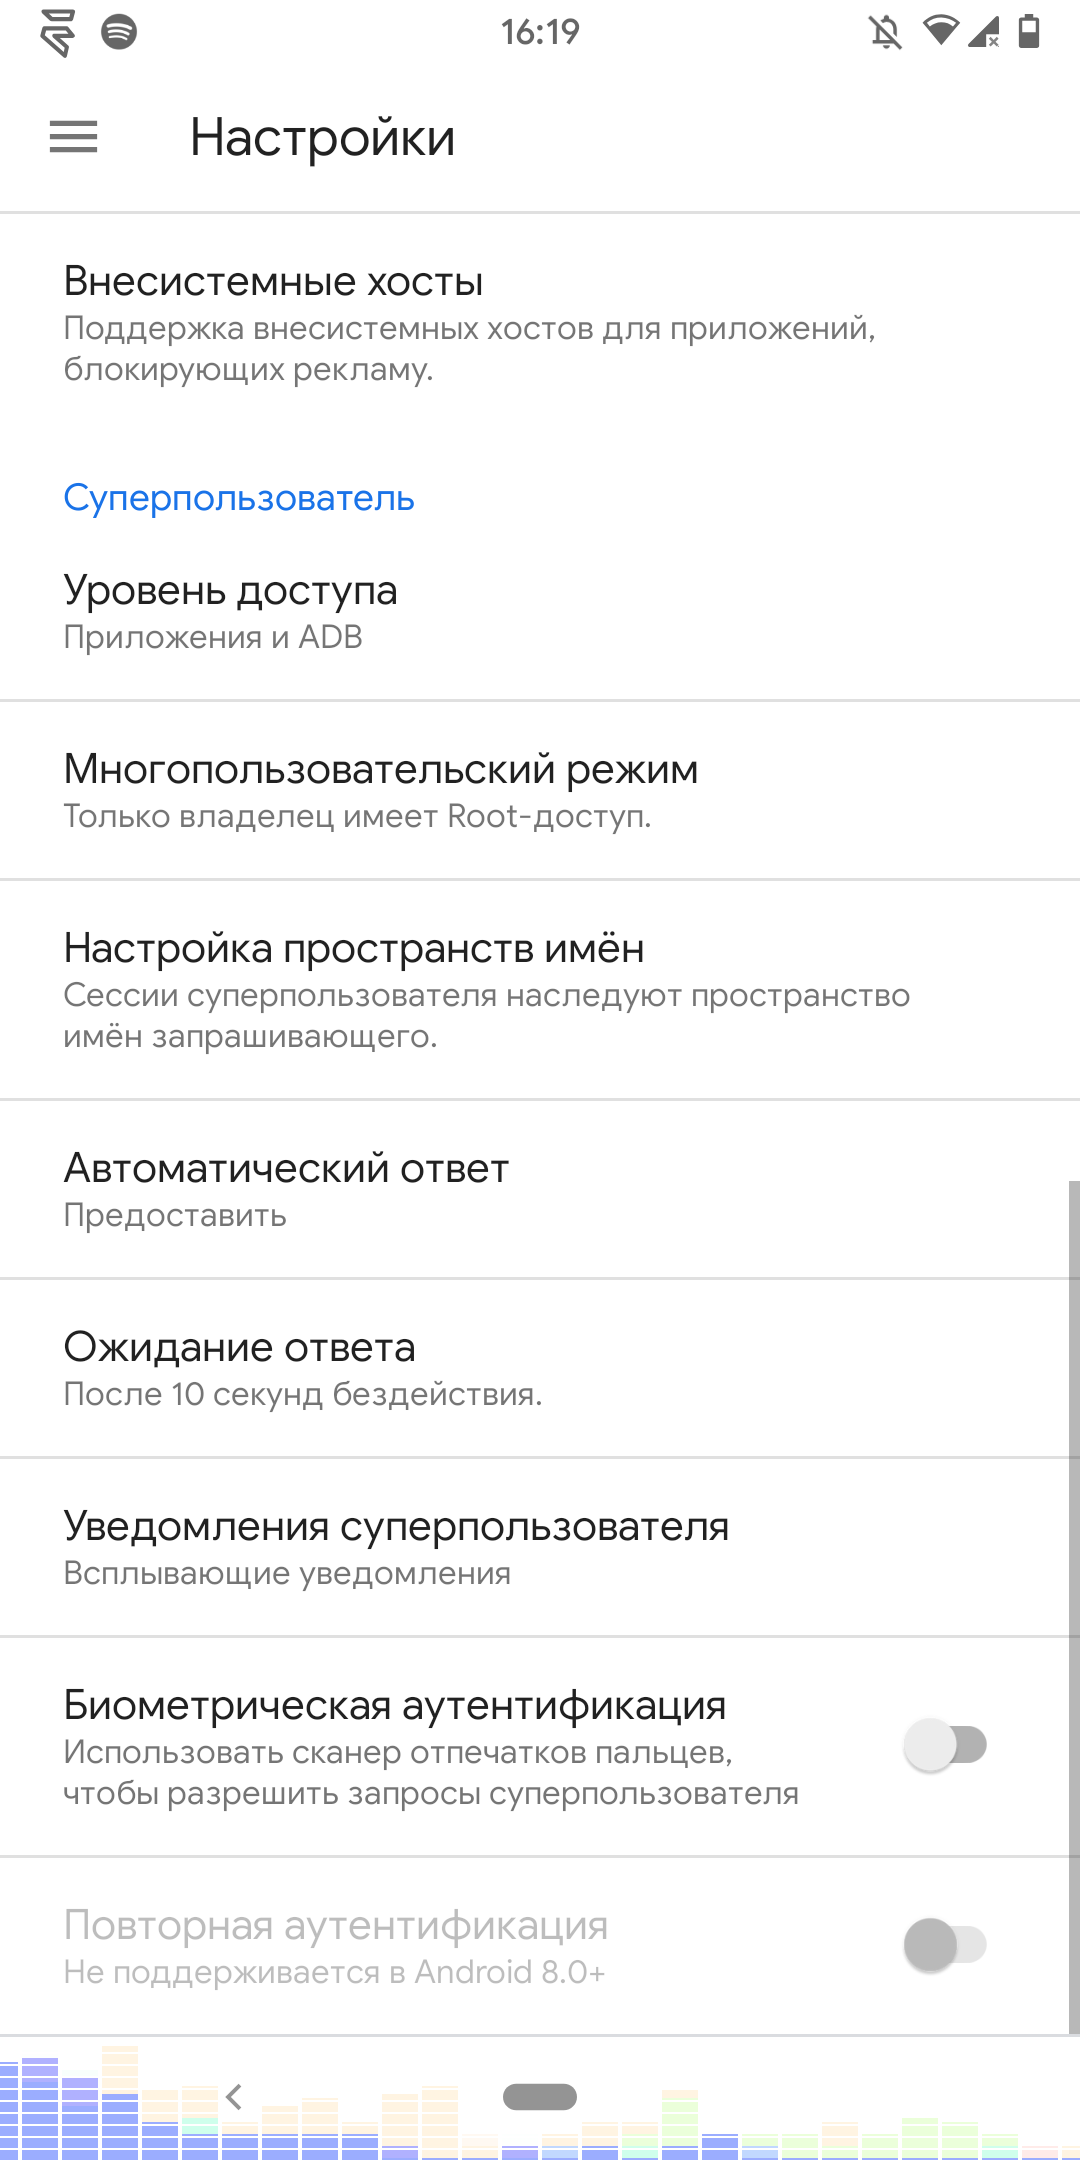
Task: Choose Ожидание ответа timeout
Action: tap(540, 1368)
